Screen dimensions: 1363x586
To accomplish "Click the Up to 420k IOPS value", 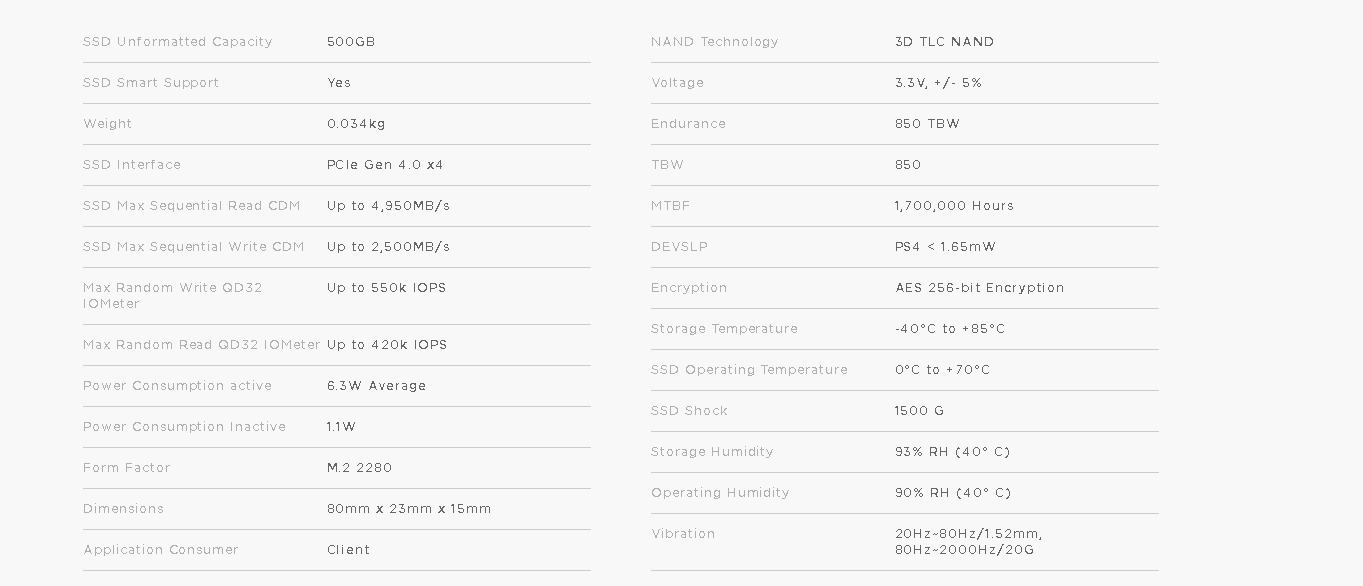I will (387, 345).
